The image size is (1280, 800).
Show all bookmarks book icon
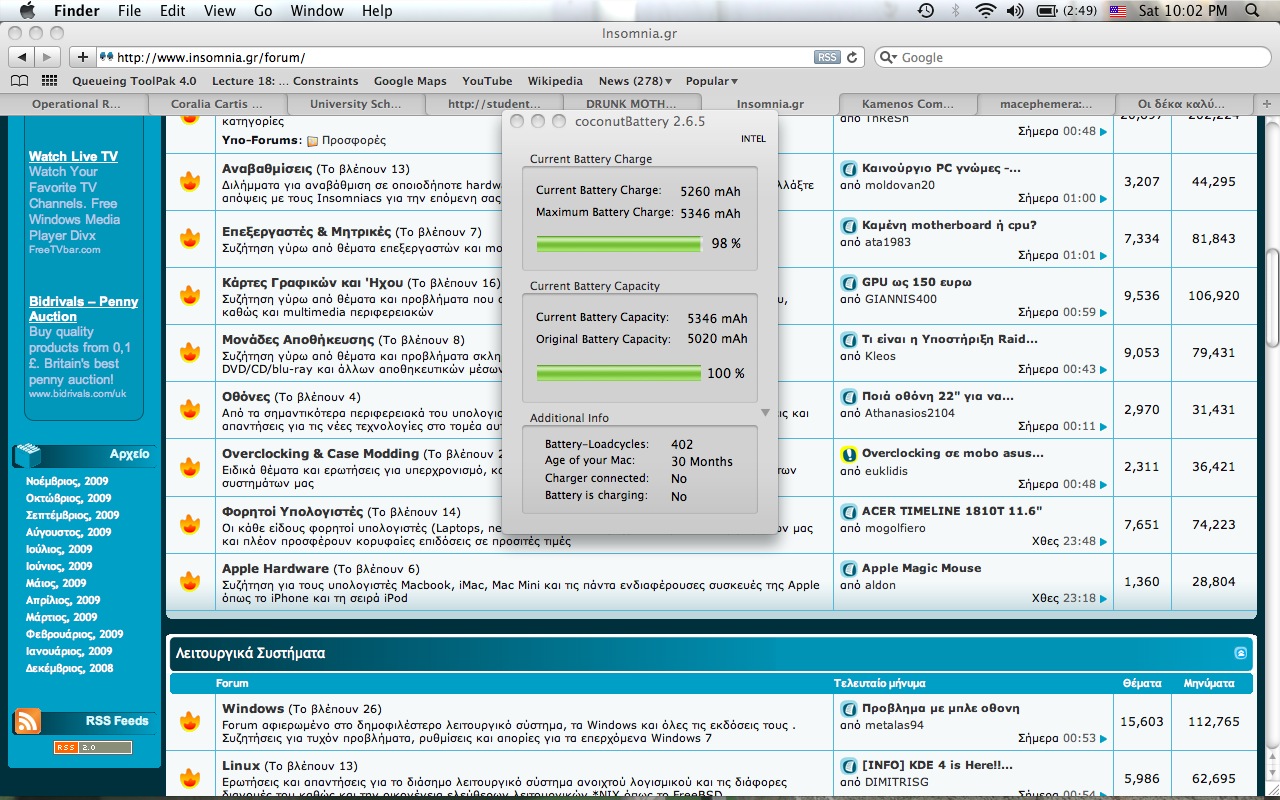pos(19,81)
